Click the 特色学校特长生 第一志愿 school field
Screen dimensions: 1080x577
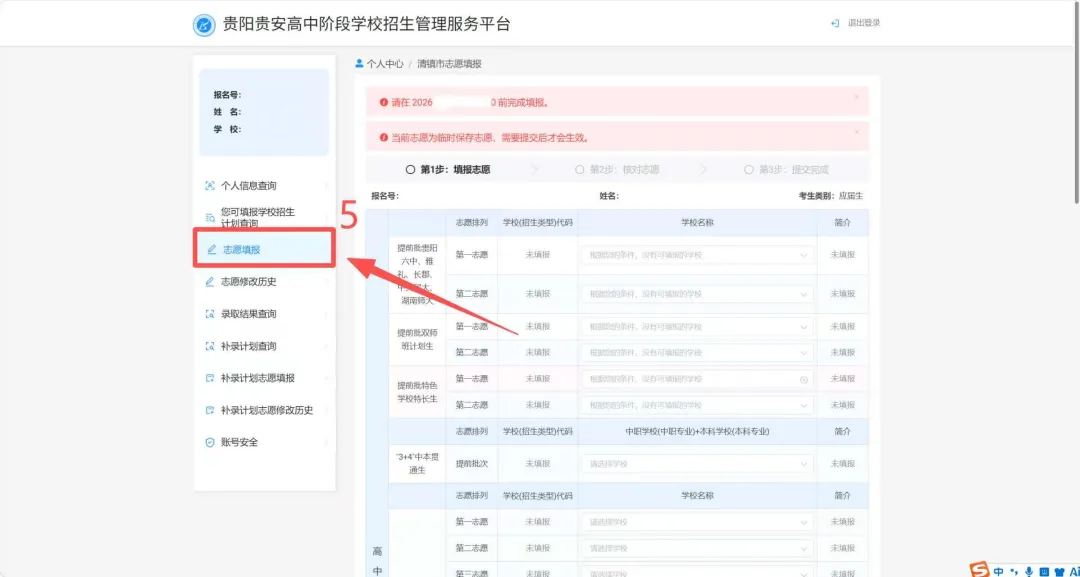point(697,379)
